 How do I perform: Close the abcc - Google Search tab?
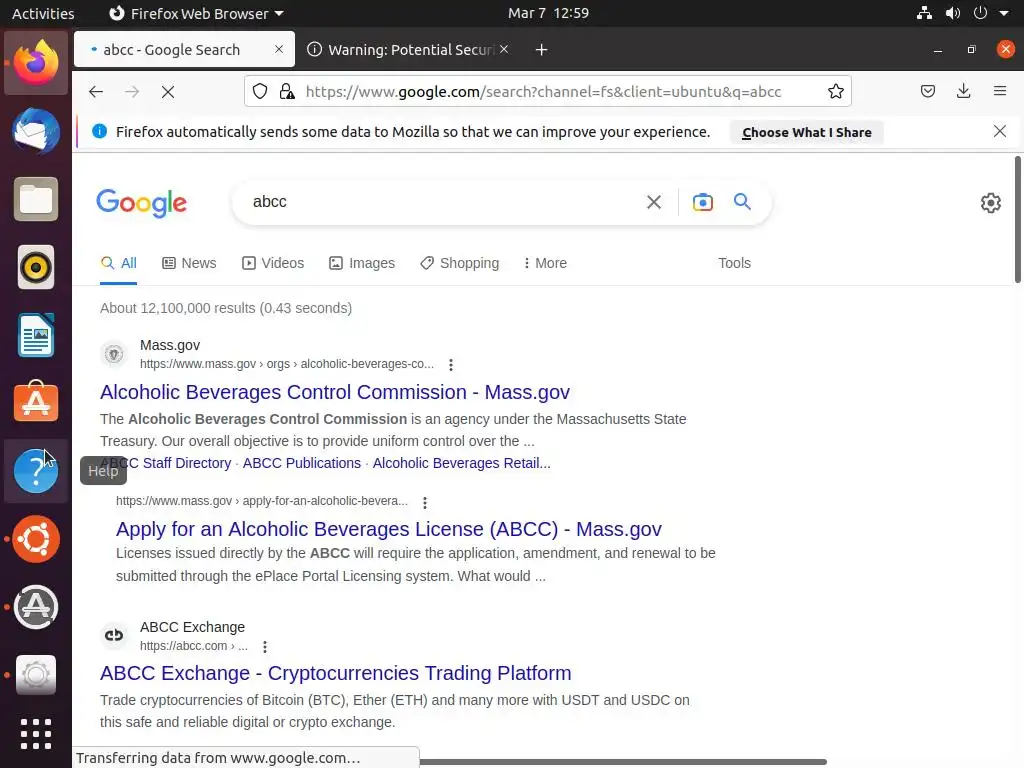[279, 50]
